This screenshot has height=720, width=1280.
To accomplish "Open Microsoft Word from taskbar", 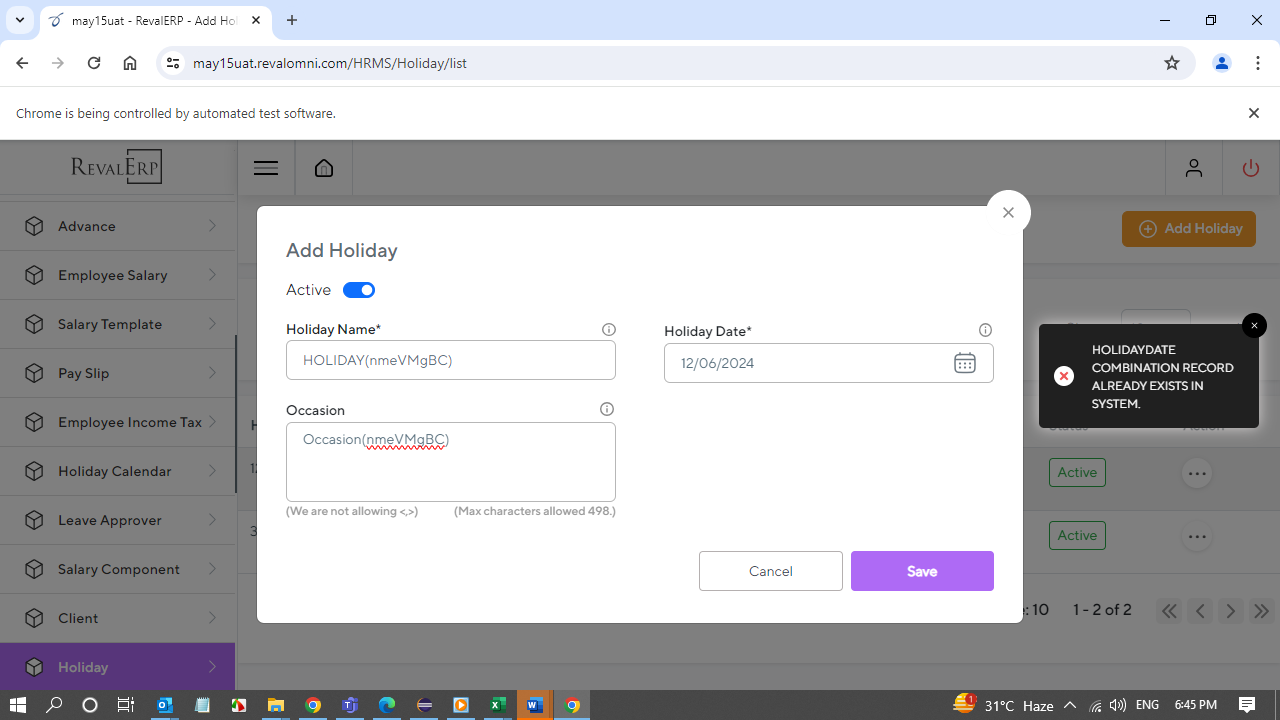I will 534,705.
